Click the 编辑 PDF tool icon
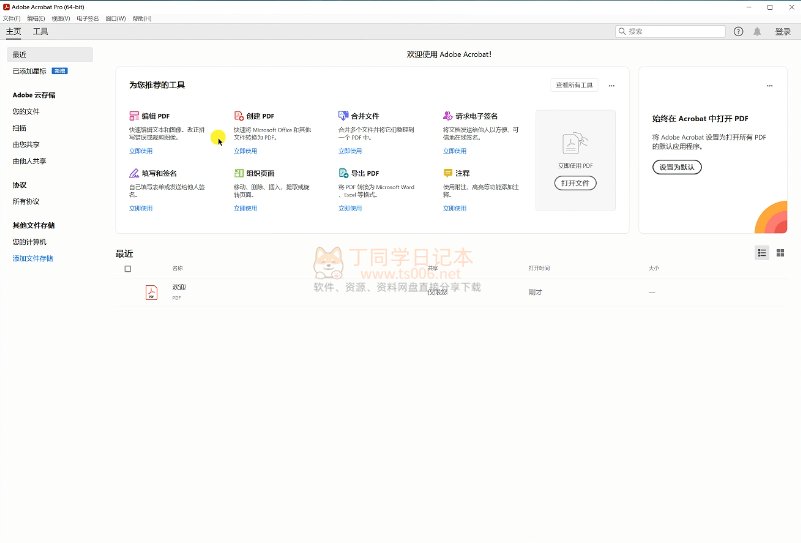The width and height of the screenshot is (801, 543). [134, 116]
